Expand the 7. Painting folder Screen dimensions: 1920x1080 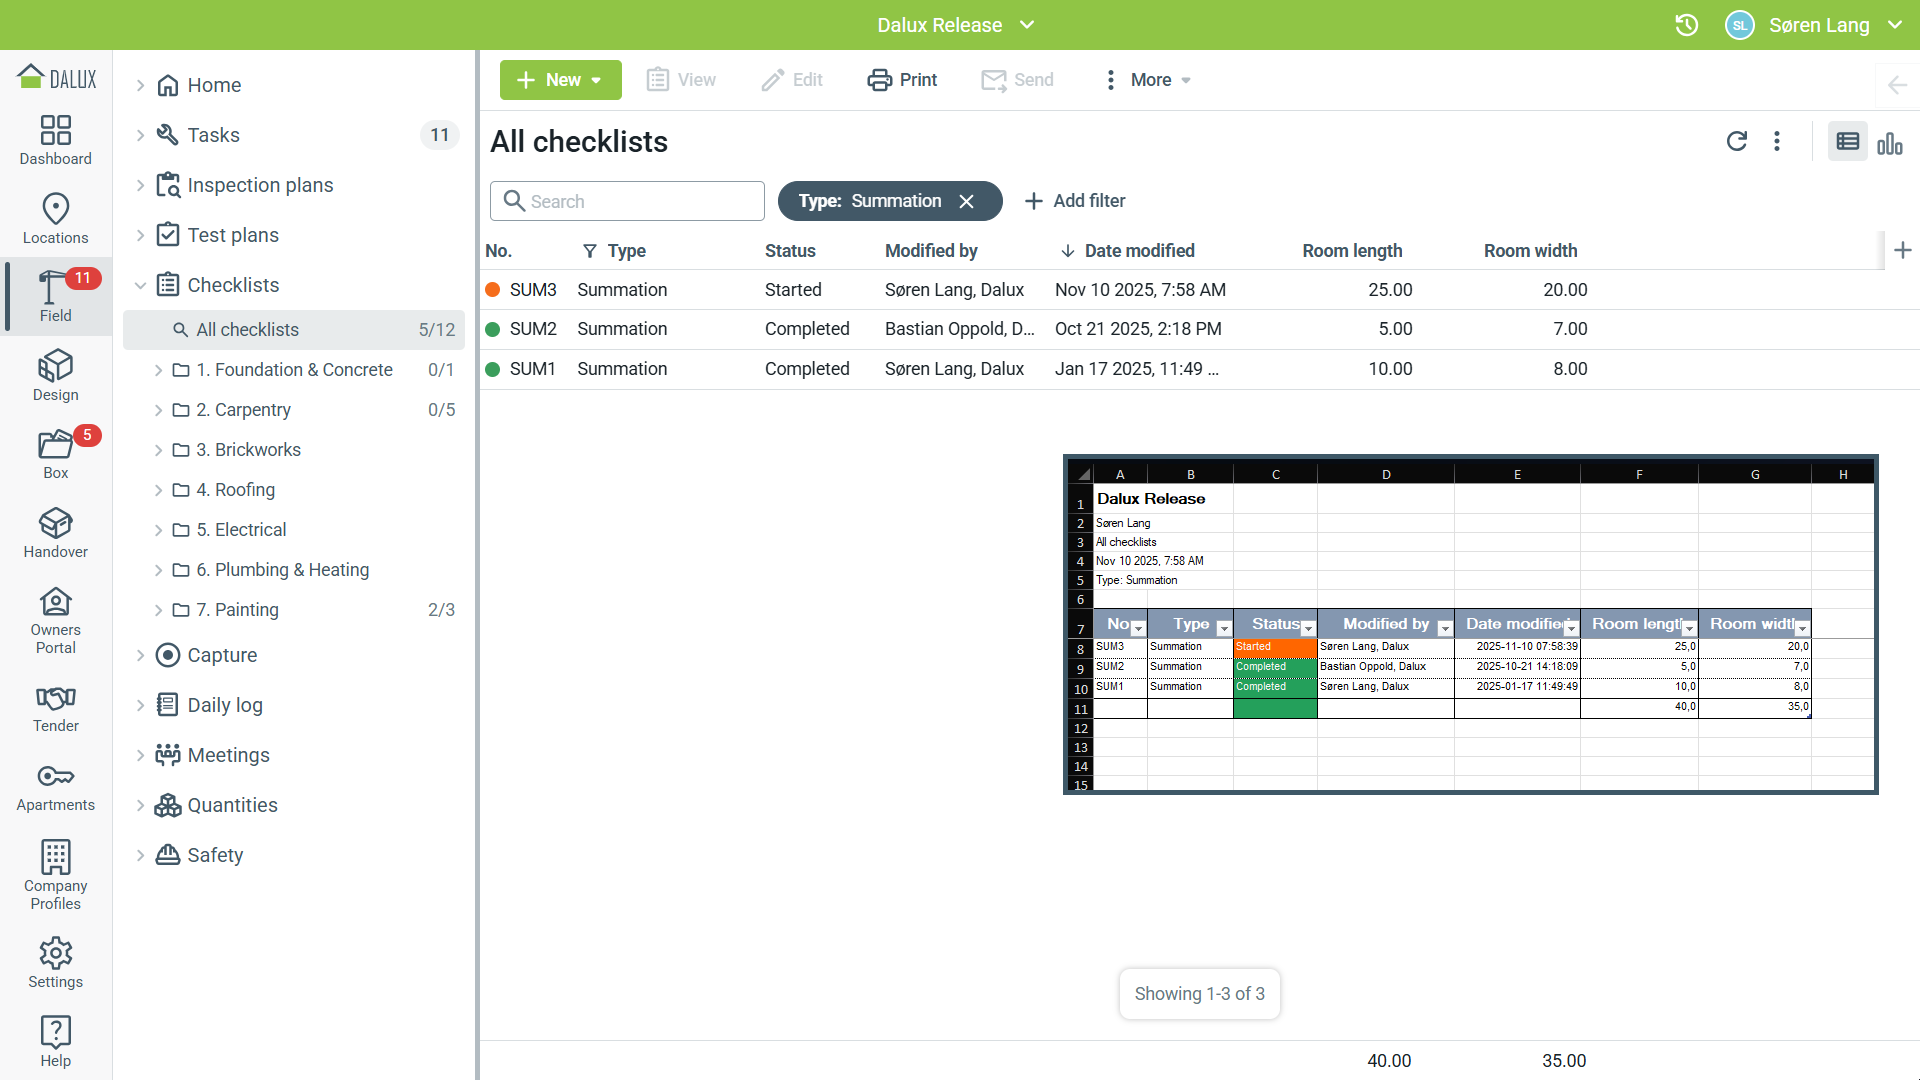(x=158, y=610)
